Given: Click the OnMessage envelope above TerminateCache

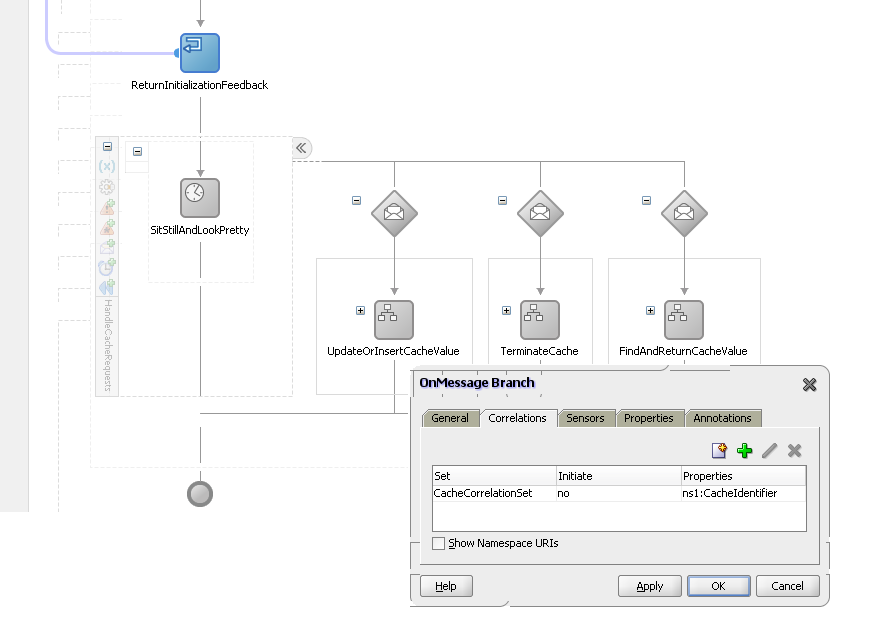Looking at the screenshot, I should (x=540, y=213).
